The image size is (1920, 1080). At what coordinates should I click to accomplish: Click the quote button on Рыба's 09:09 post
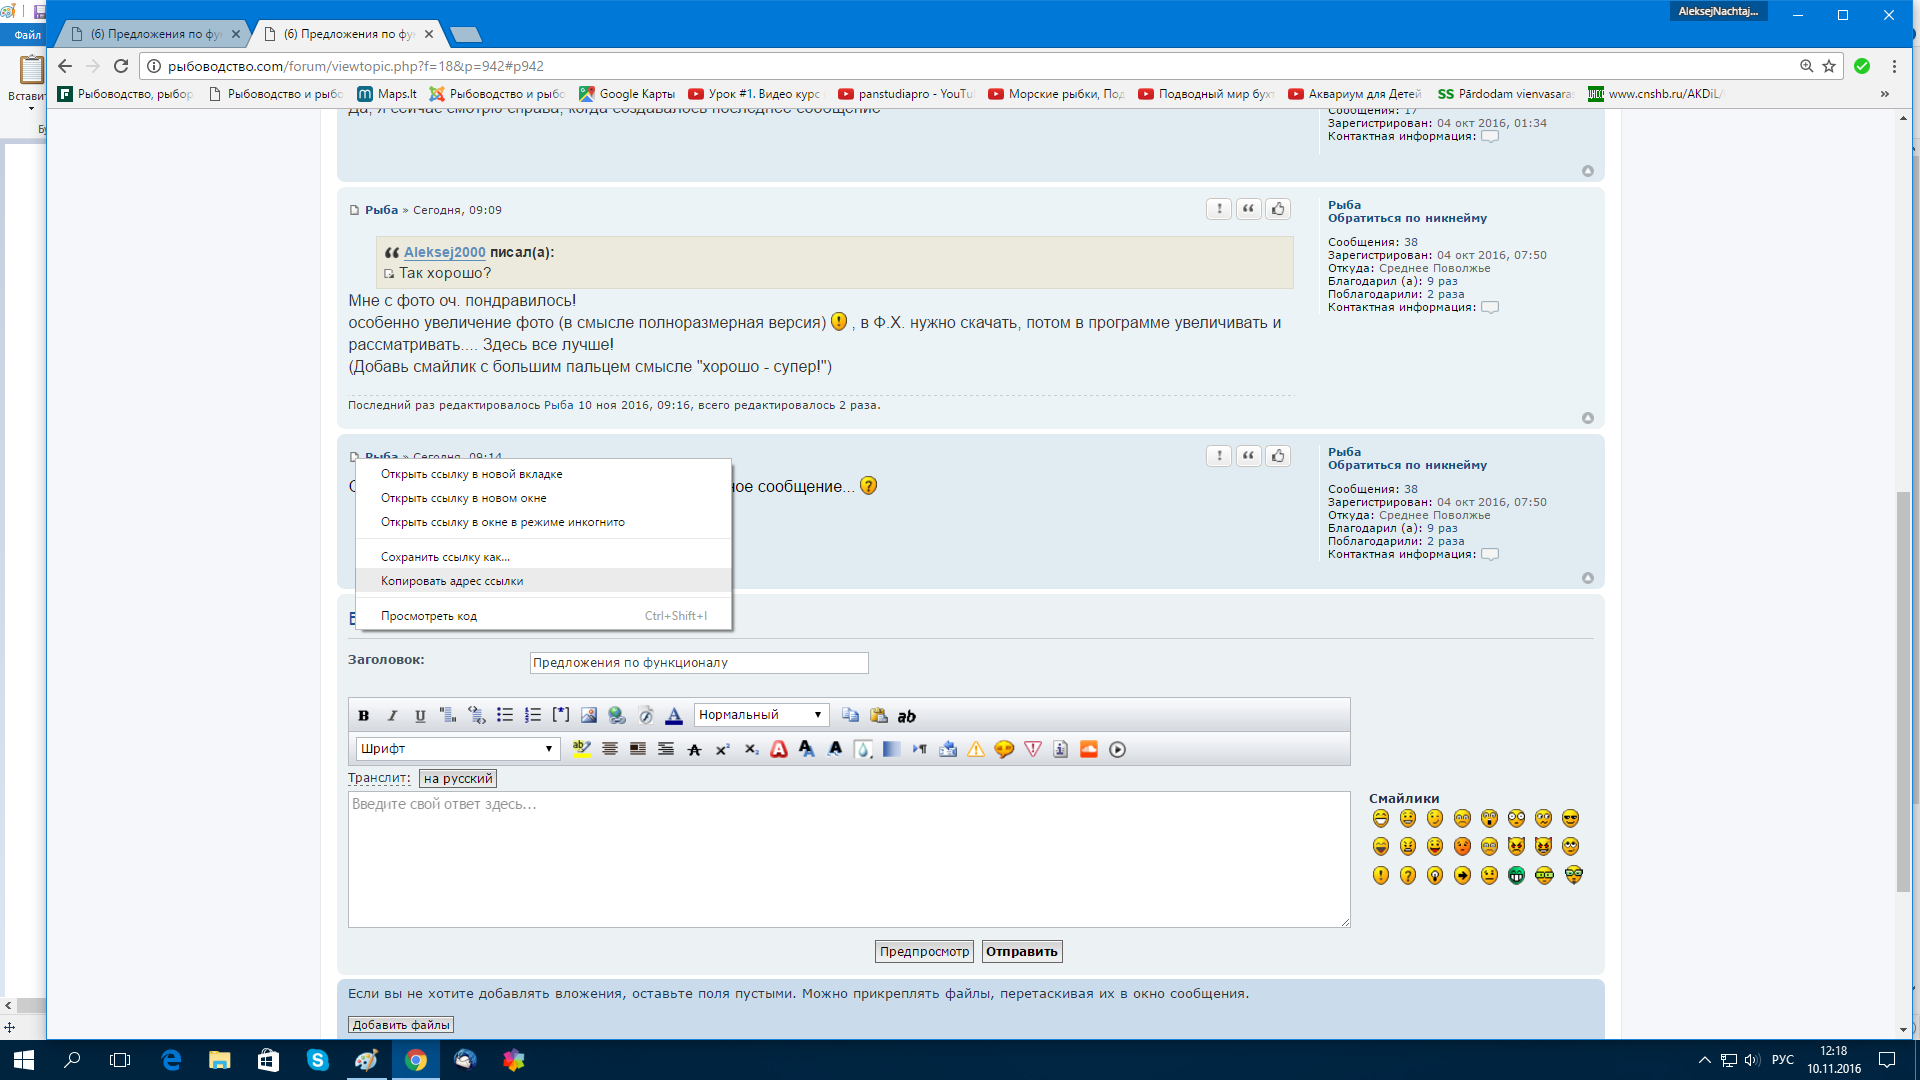[x=1248, y=209]
